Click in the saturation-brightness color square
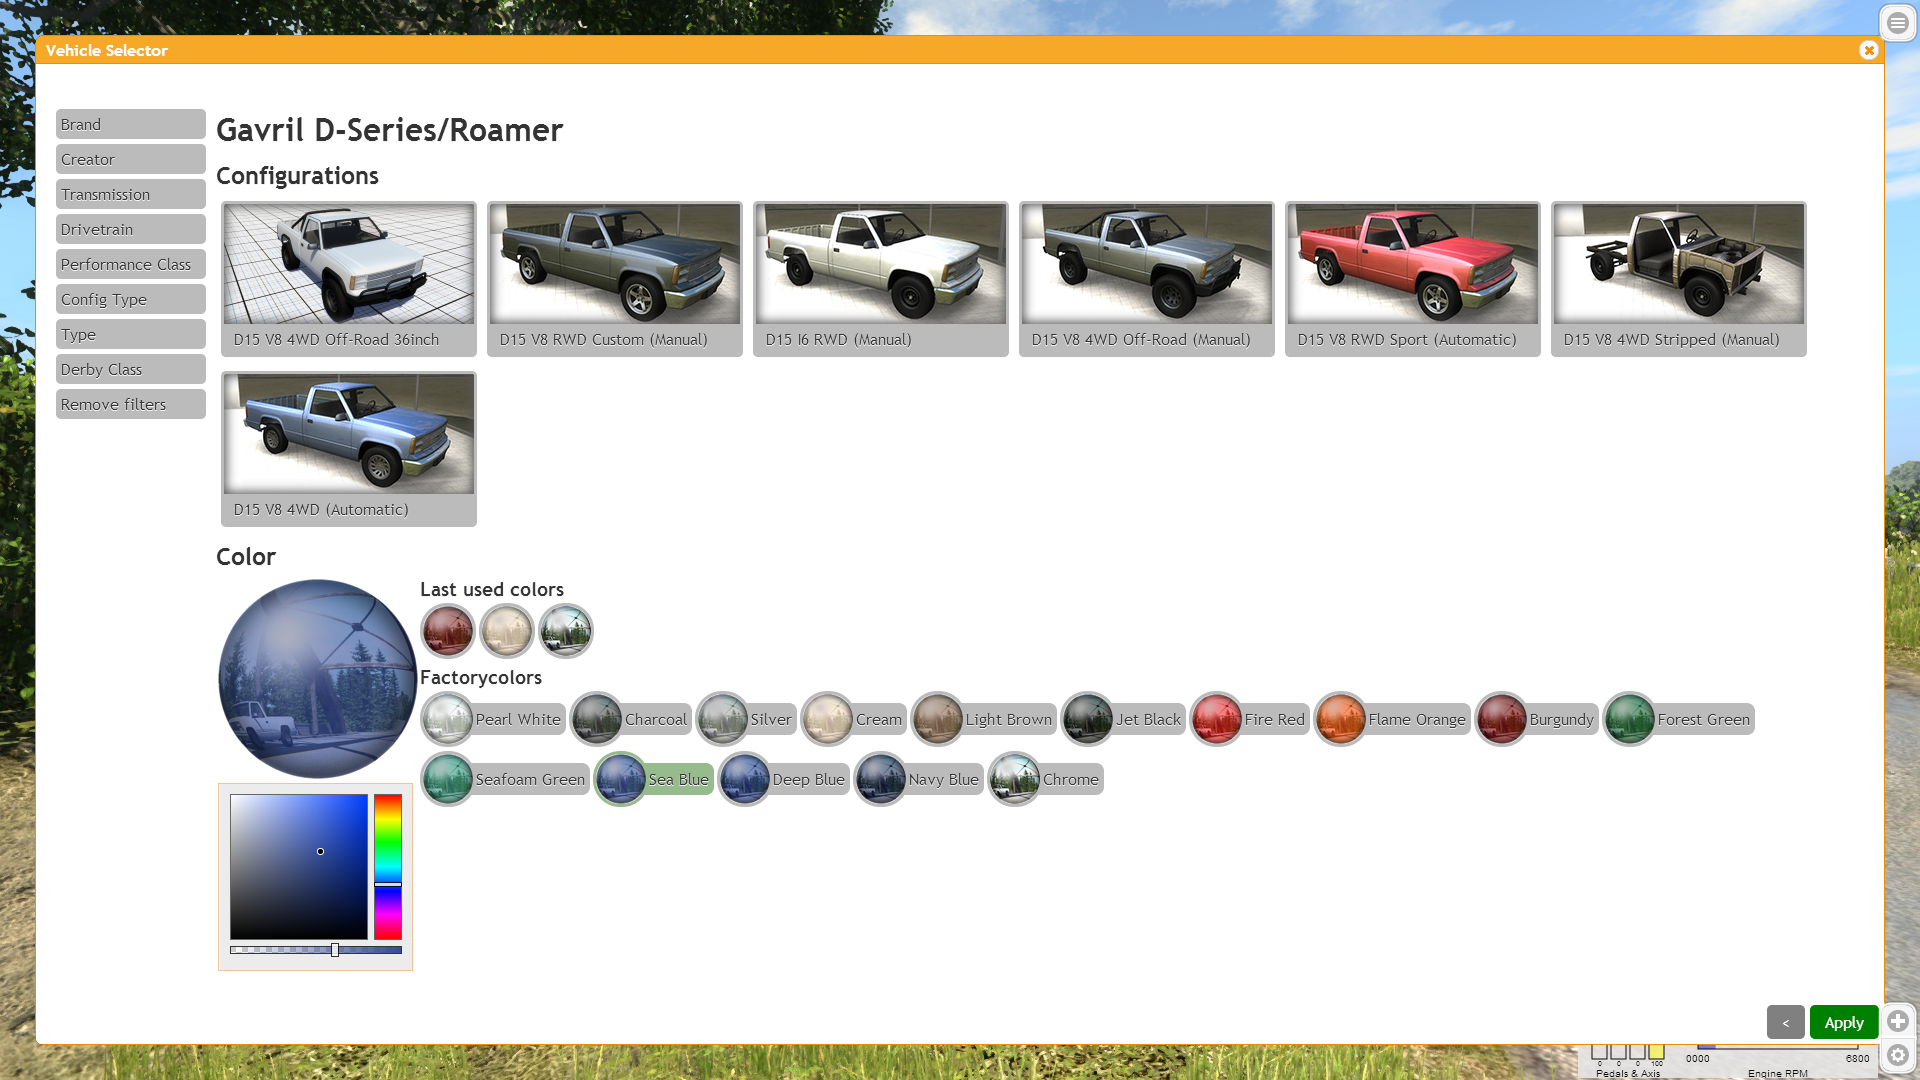Screen dimensions: 1920x1080 click(x=299, y=867)
